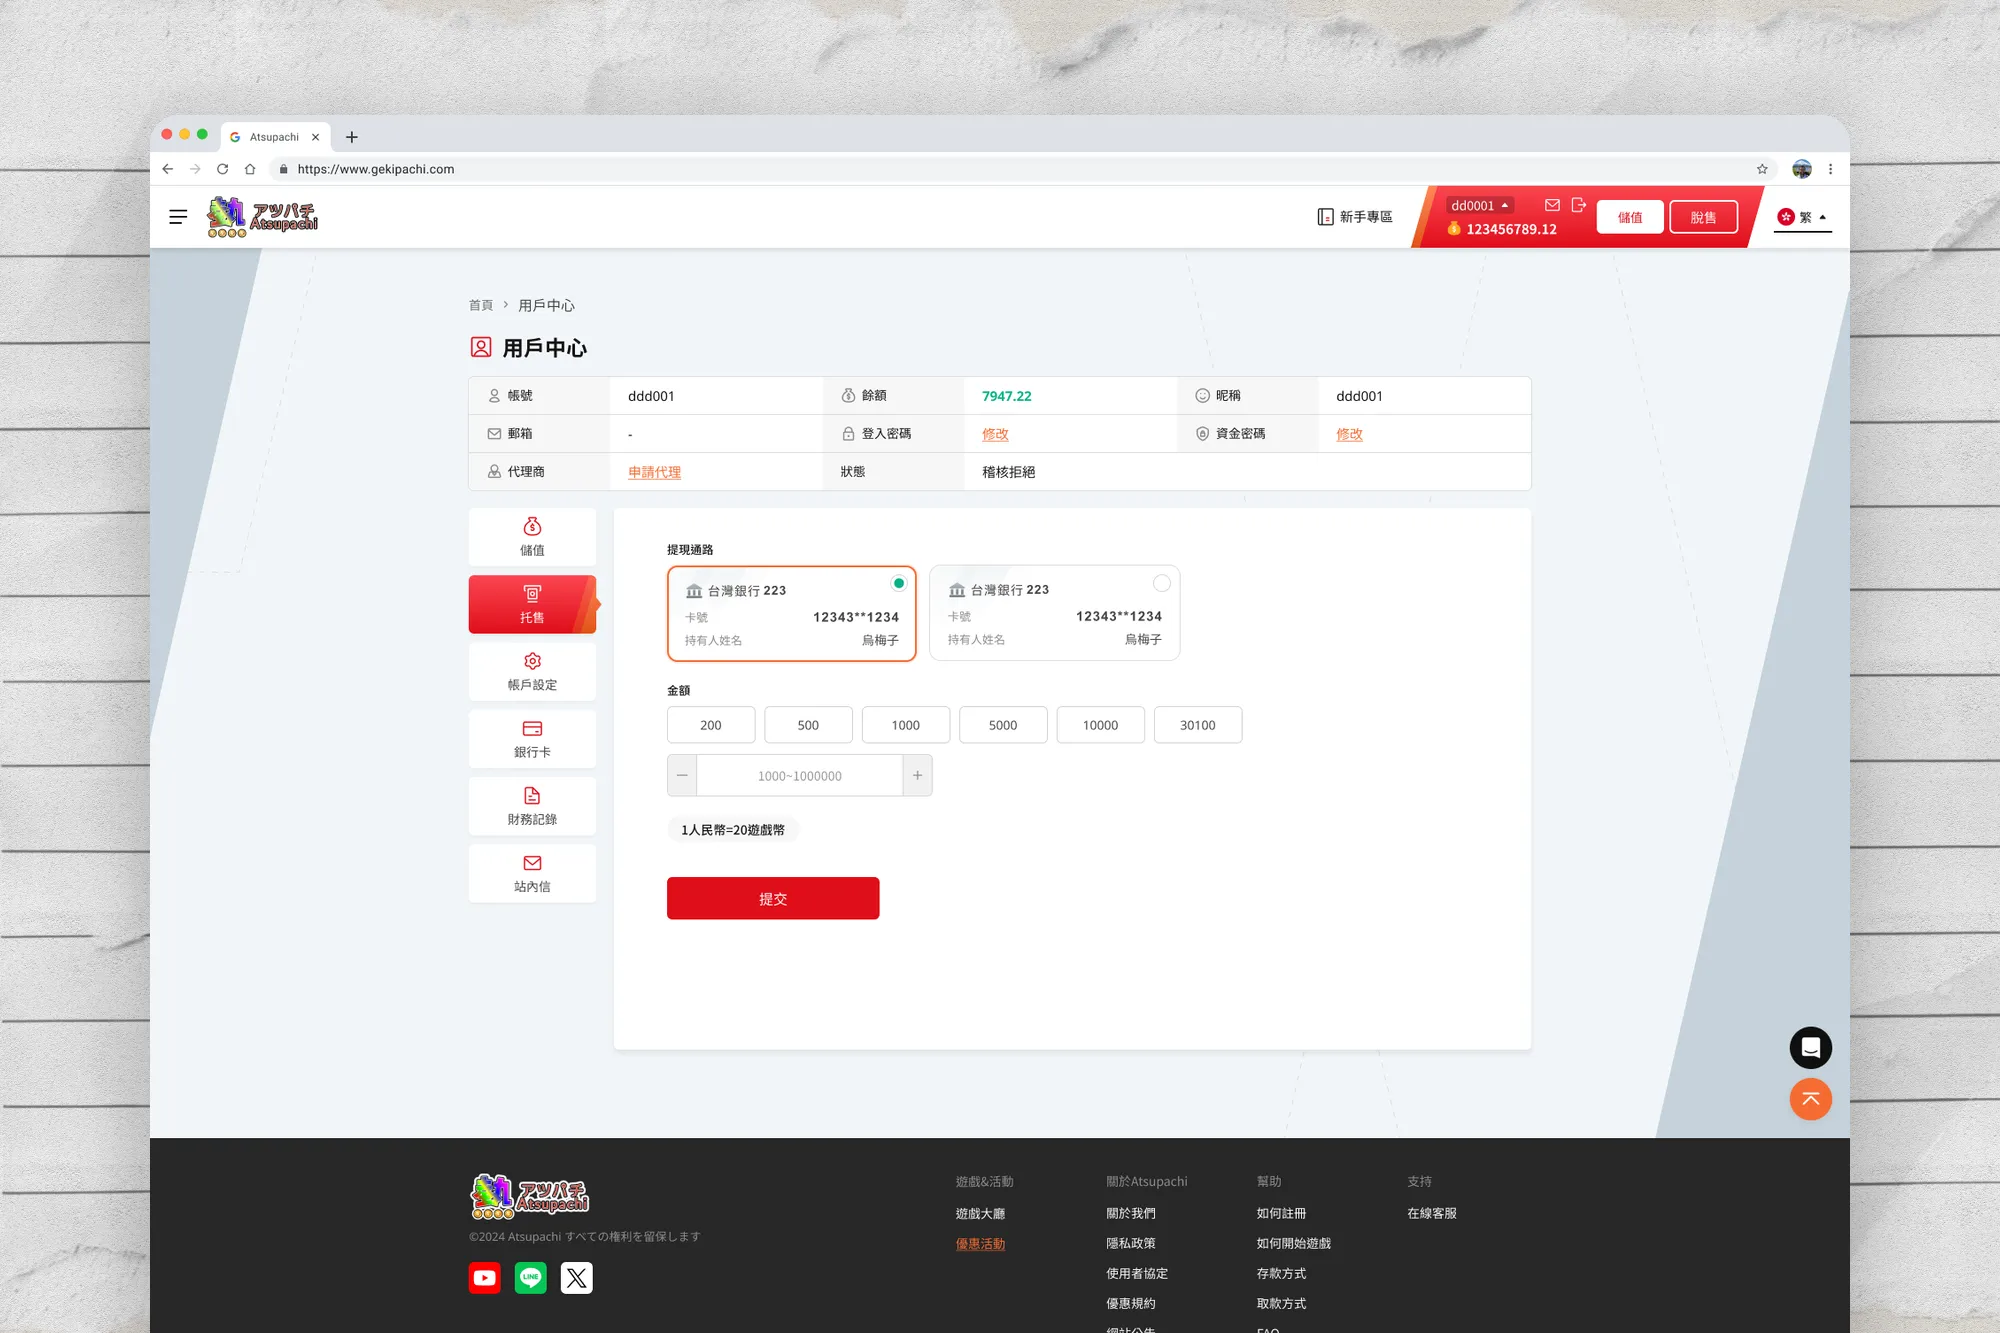
Task: Reload the page with refresh icon
Action: tap(223, 169)
